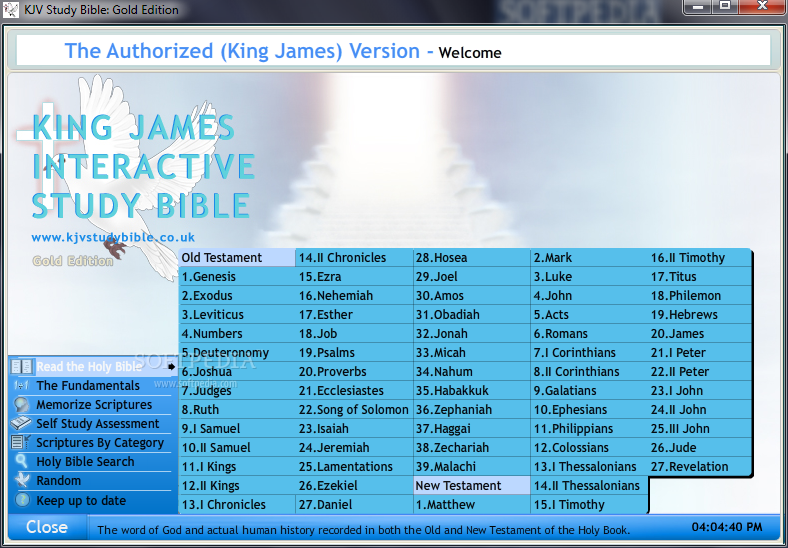788x548 pixels.
Task: Open 13.I Chronicles
Action: tap(237, 505)
